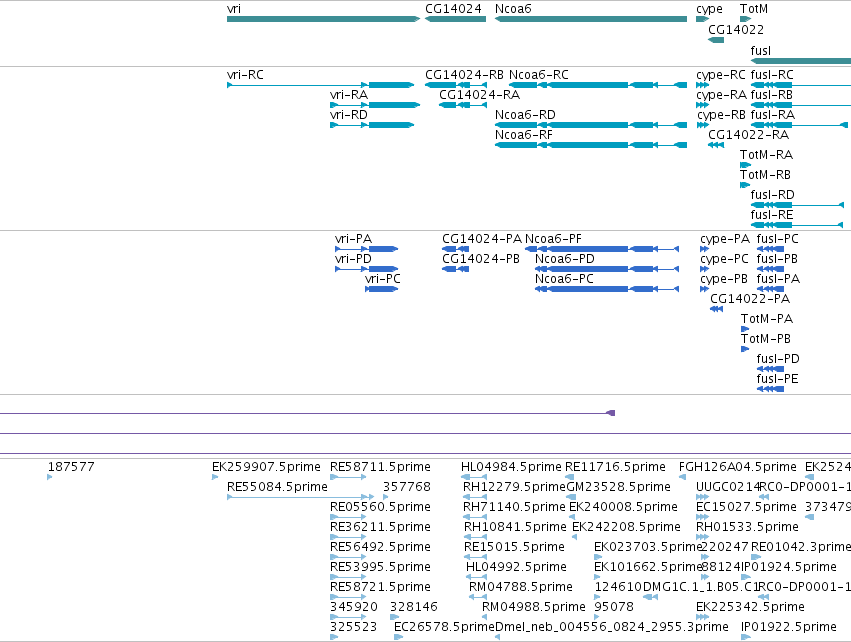Click the 357768 feature marker
The width and height of the screenshot is (851, 642).
pyautogui.click(x=386, y=497)
